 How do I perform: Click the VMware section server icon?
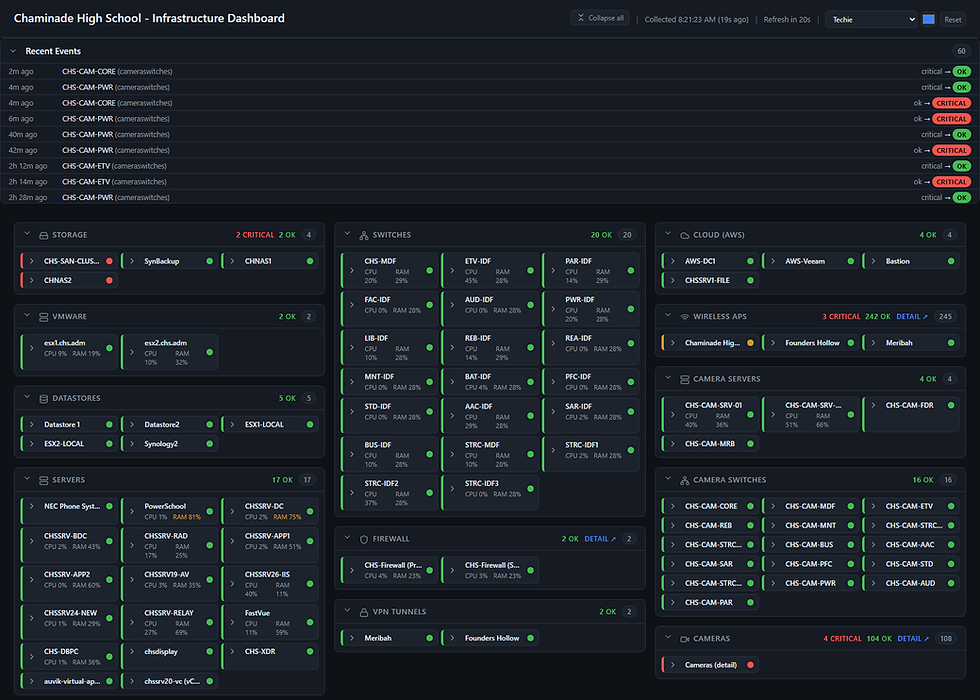[44, 317]
